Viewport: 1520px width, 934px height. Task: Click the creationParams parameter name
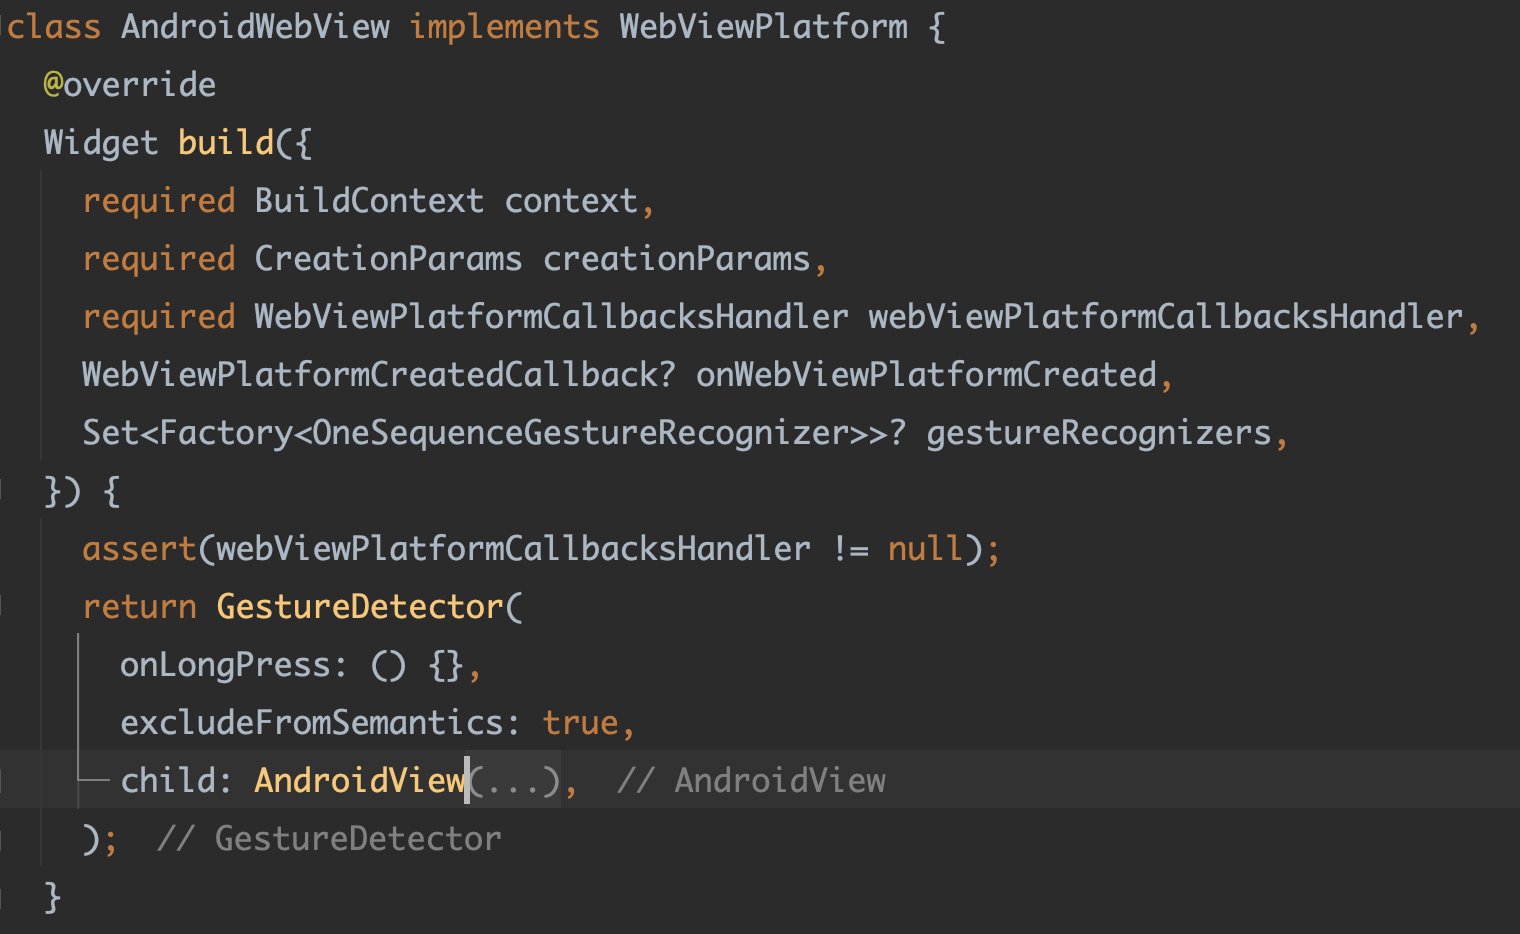pyautogui.click(x=676, y=259)
